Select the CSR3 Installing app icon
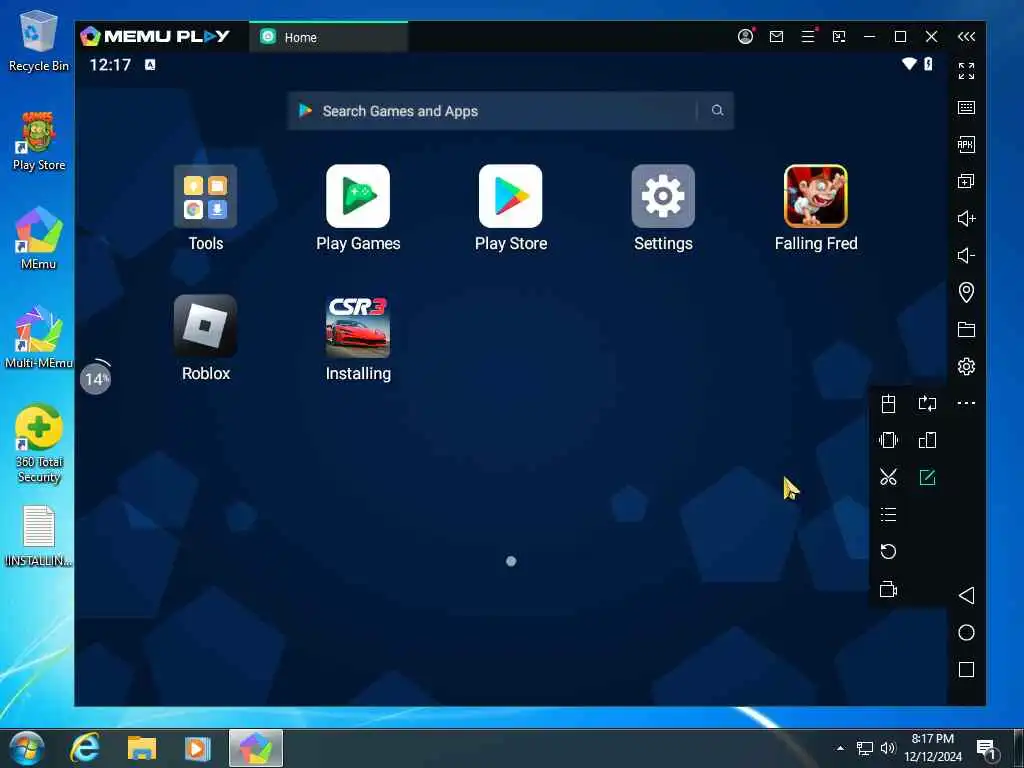1024x768 pixels. [358, 326]
